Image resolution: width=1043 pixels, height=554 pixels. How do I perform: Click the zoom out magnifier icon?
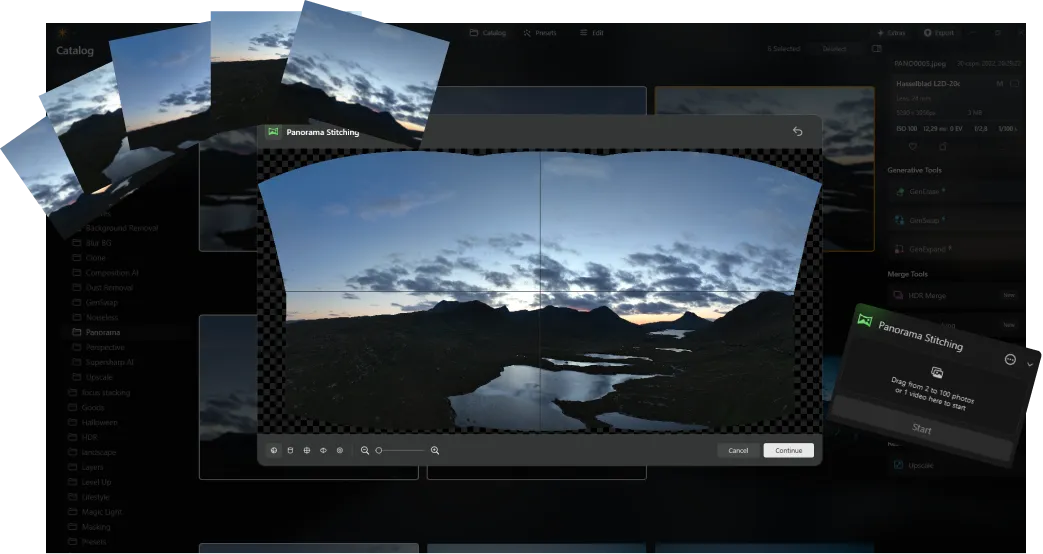pyautogui.click(x=365, y=450)
